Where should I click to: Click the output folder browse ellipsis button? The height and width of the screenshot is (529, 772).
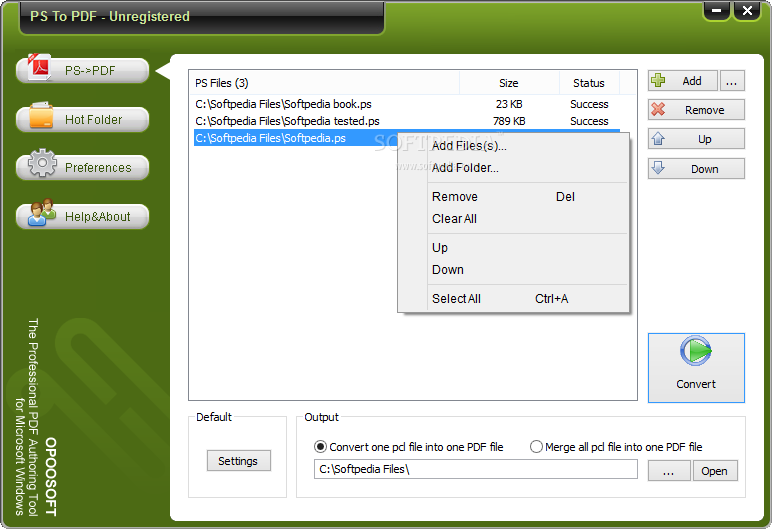[x=669, y=471]
